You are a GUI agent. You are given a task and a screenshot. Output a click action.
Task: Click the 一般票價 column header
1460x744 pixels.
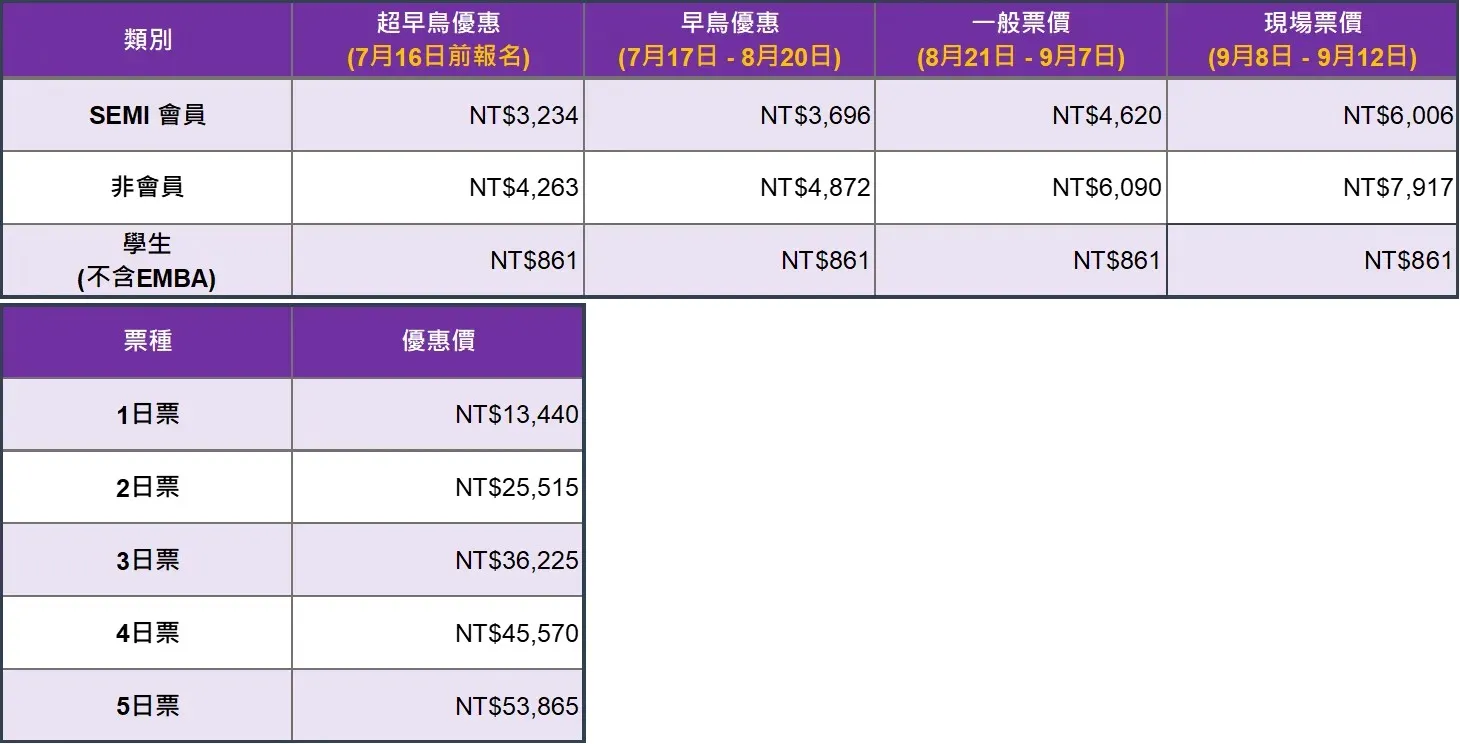(x=1021, y=40)
